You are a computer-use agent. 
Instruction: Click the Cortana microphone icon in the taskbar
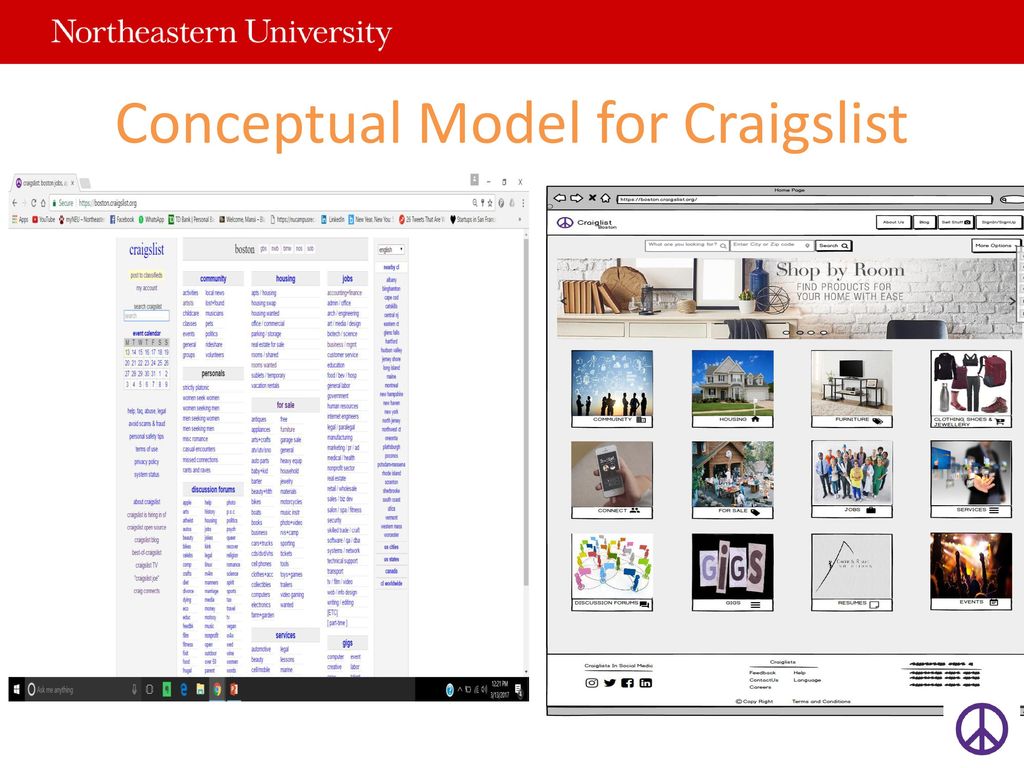point(135,690)
